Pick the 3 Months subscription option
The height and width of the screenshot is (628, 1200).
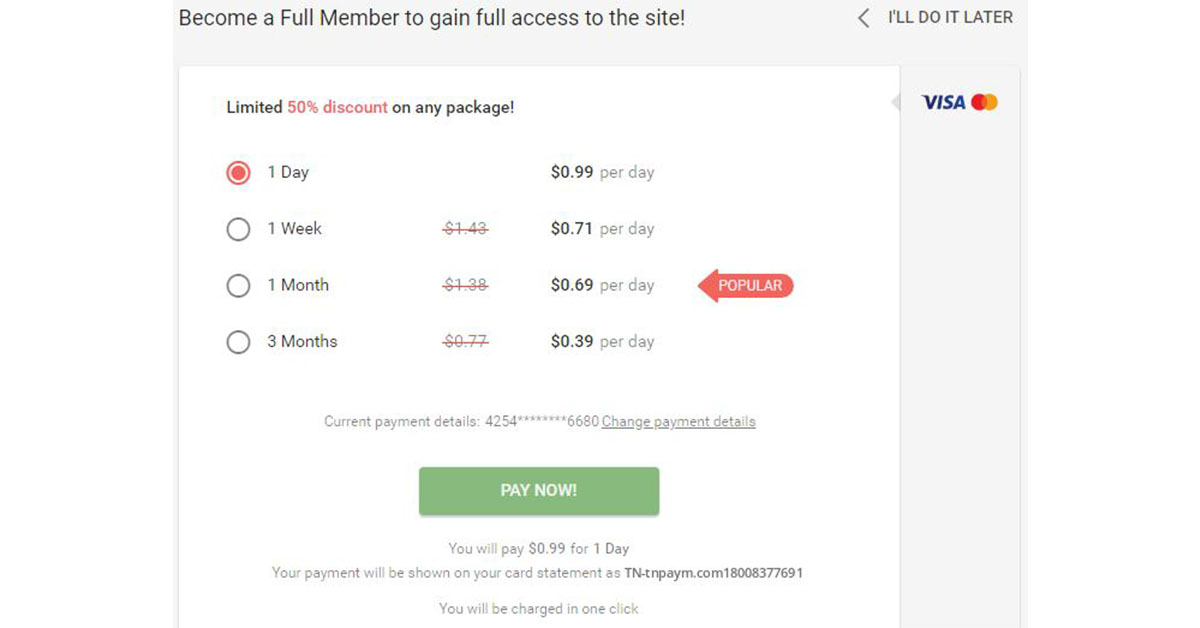tap(238, 341)
